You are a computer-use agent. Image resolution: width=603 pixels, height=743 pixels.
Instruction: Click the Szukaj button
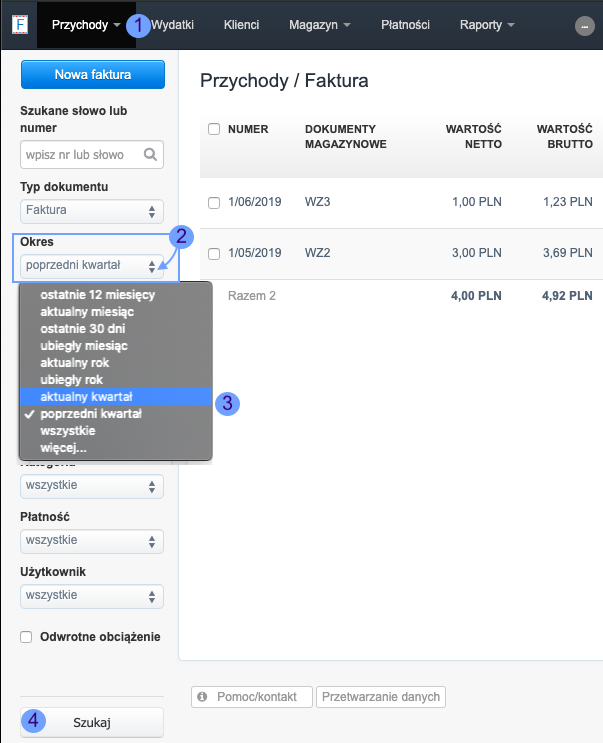point(92,722)
